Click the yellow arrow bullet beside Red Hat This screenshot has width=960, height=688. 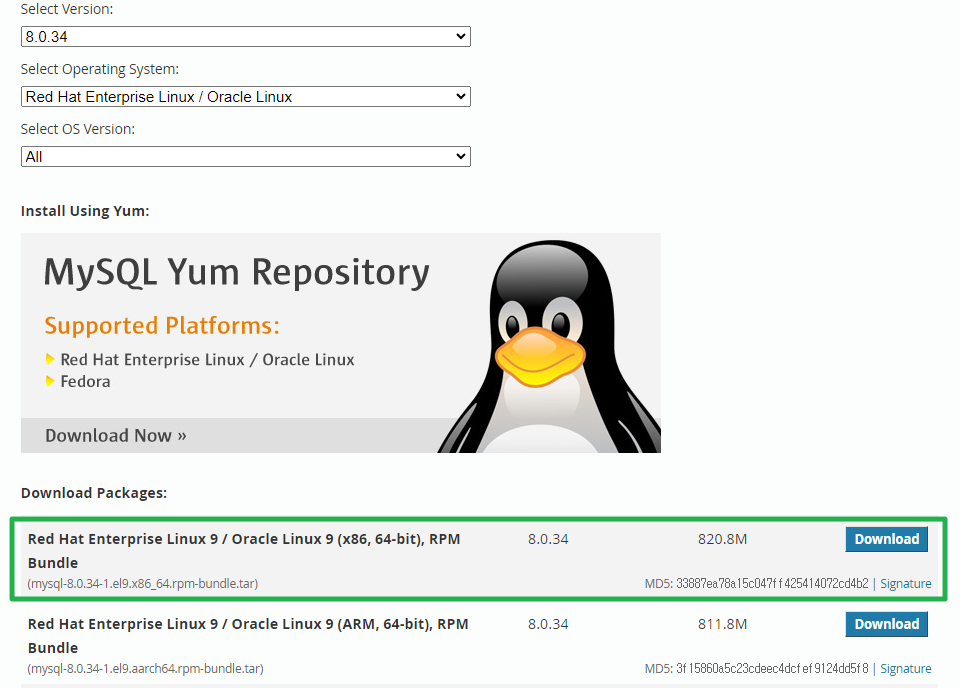pos(50,360)
